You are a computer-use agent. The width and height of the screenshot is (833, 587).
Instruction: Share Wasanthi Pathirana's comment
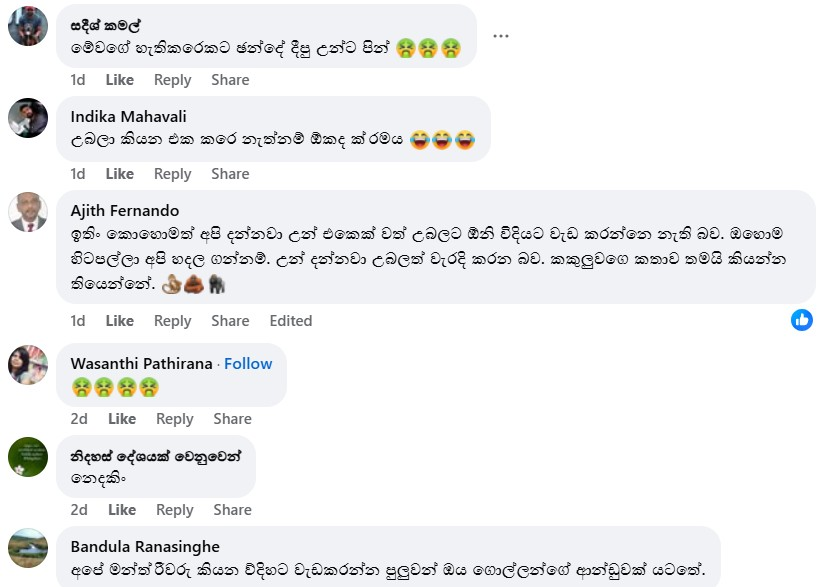pyautogui.click(x=232, y=419)
